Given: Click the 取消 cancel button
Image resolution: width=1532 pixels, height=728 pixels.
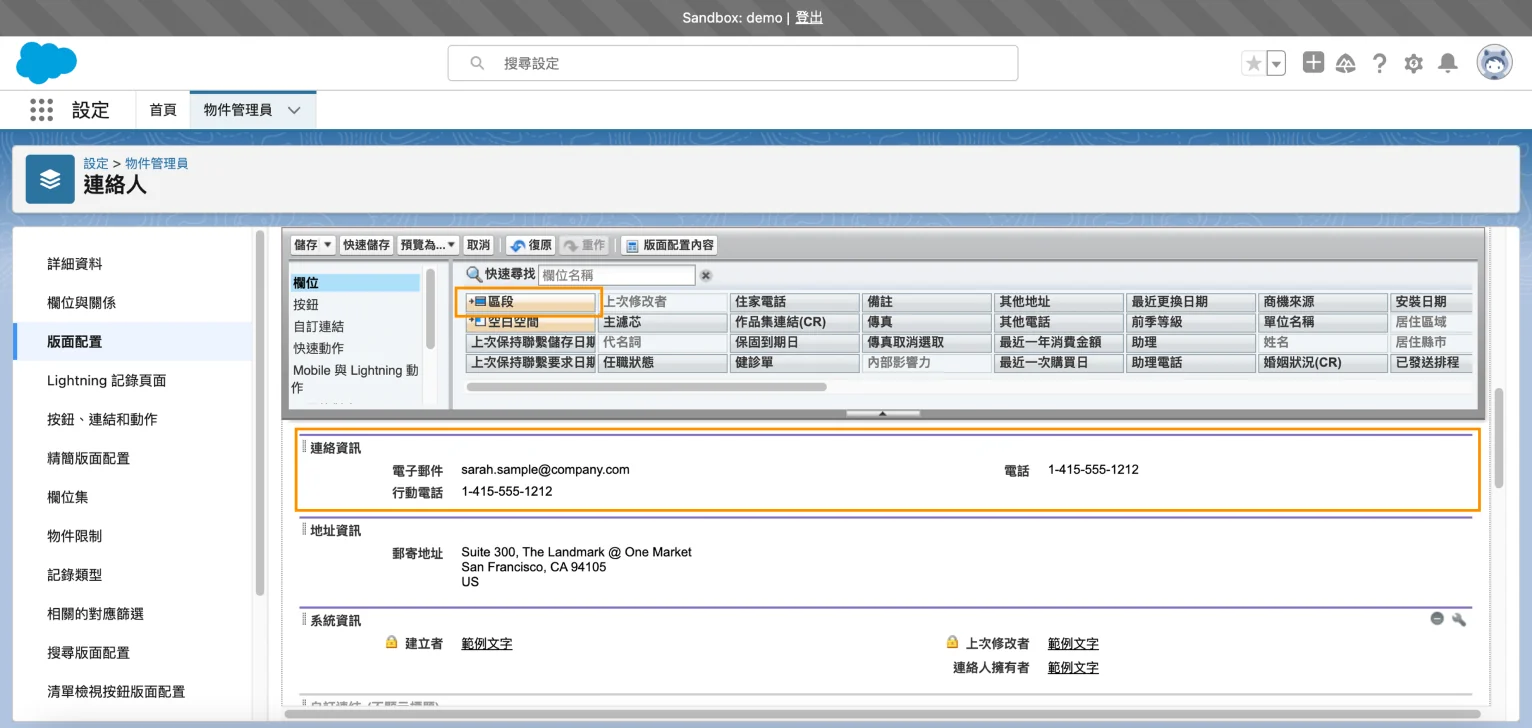Looking at the screenshot, I should tap(479, 245).
